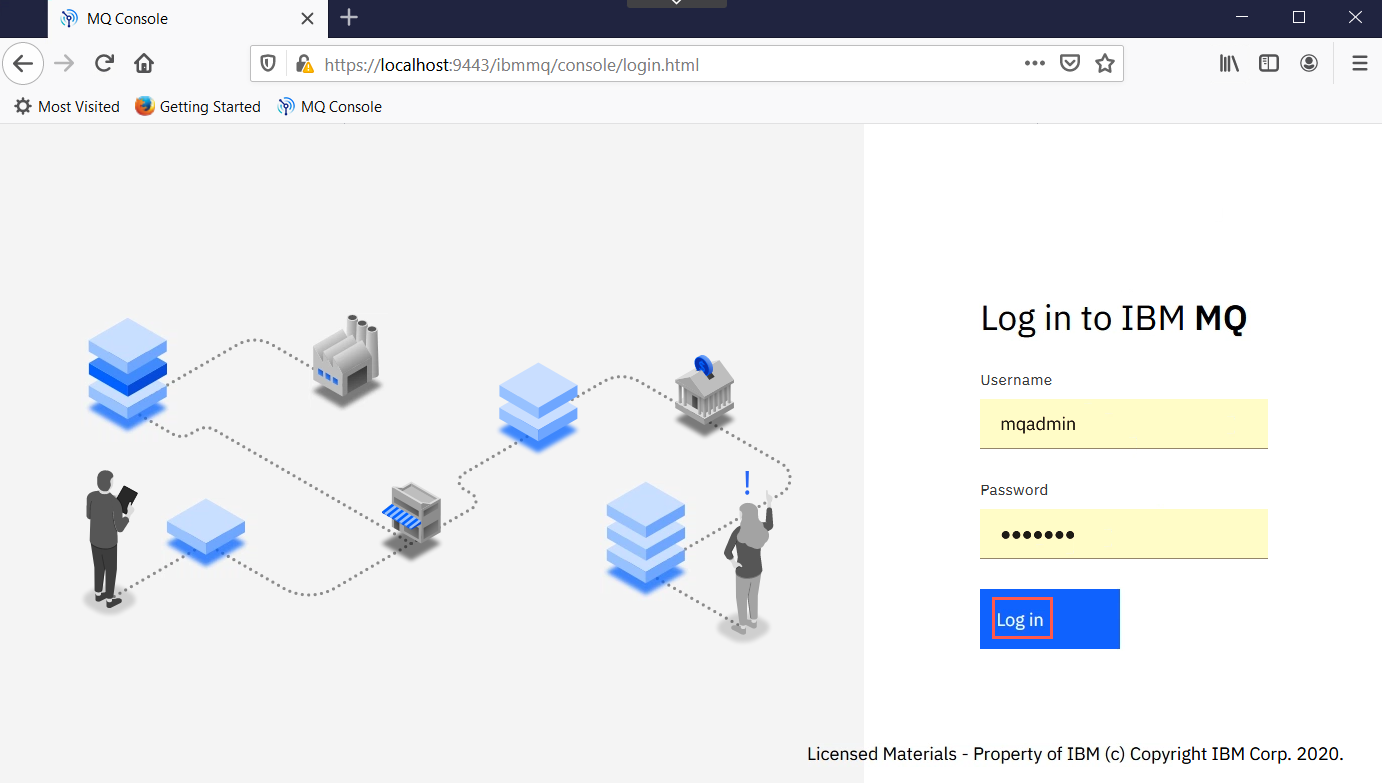Screen dimensions: 1382x783
Task: Bookmark this page with the star
Action: [1105, 64]
